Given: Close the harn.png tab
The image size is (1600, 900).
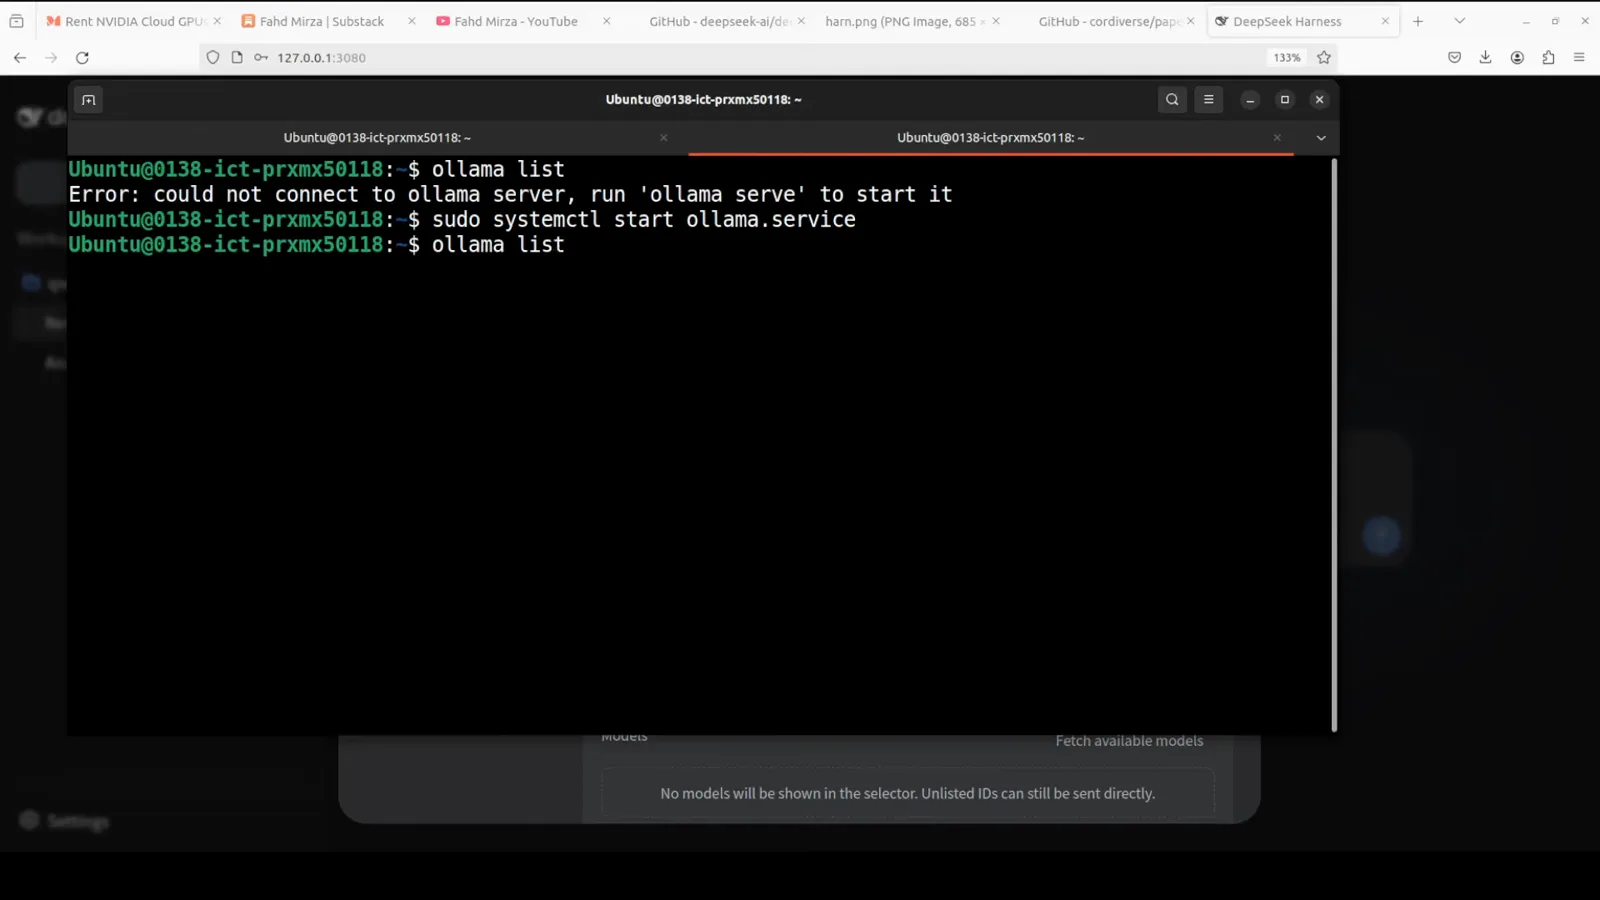Looking at the screenshot, I should 996,21.
